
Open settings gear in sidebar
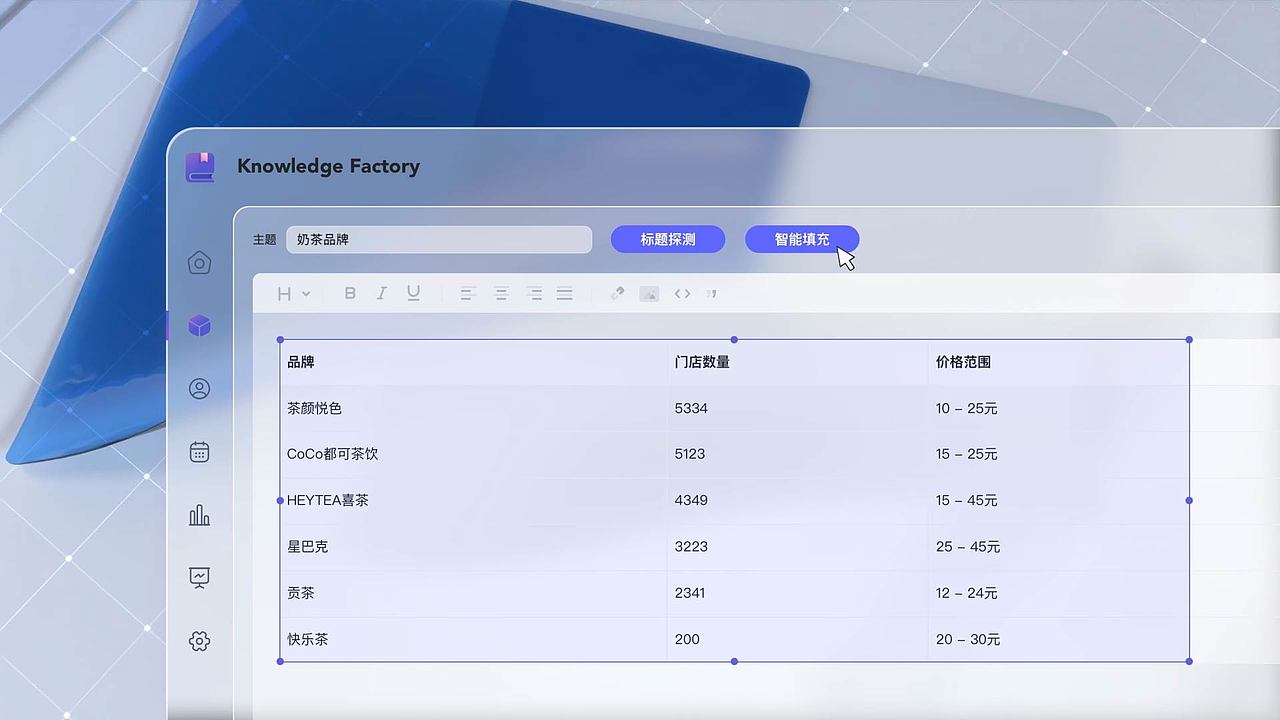click(x=200, y=641)
